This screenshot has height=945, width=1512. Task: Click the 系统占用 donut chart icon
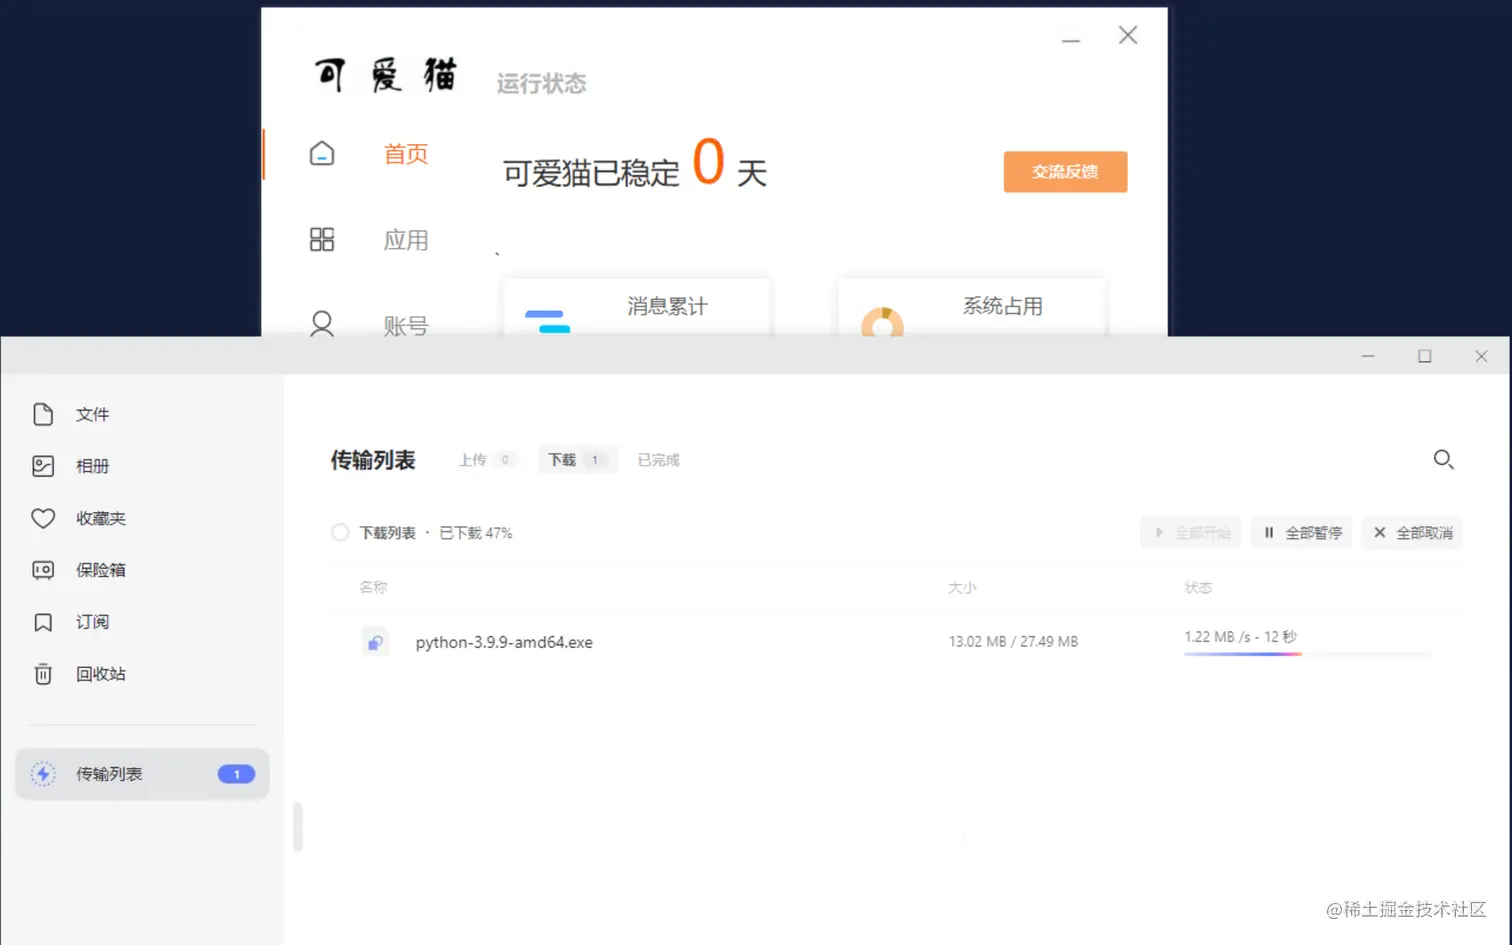(x=882, y=322)
